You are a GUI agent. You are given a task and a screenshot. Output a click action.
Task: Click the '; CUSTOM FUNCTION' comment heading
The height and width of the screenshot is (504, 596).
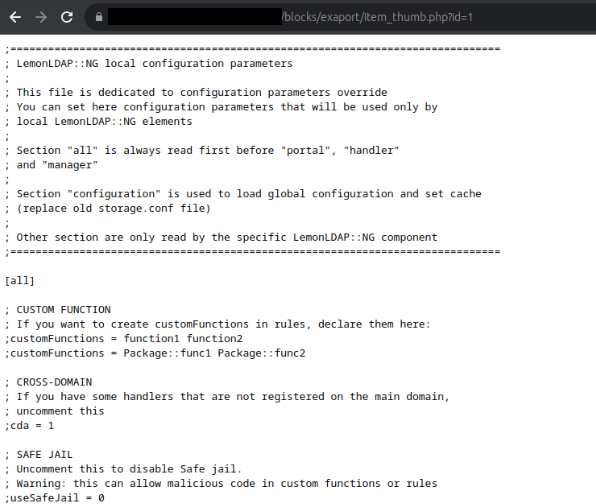58,310
